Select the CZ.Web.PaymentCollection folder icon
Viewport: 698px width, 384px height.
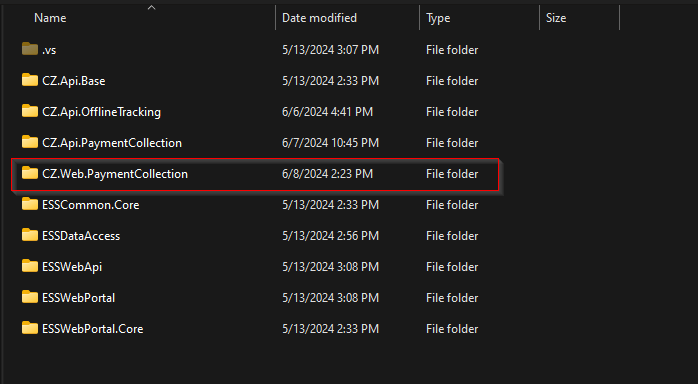[x=30, y=173]
